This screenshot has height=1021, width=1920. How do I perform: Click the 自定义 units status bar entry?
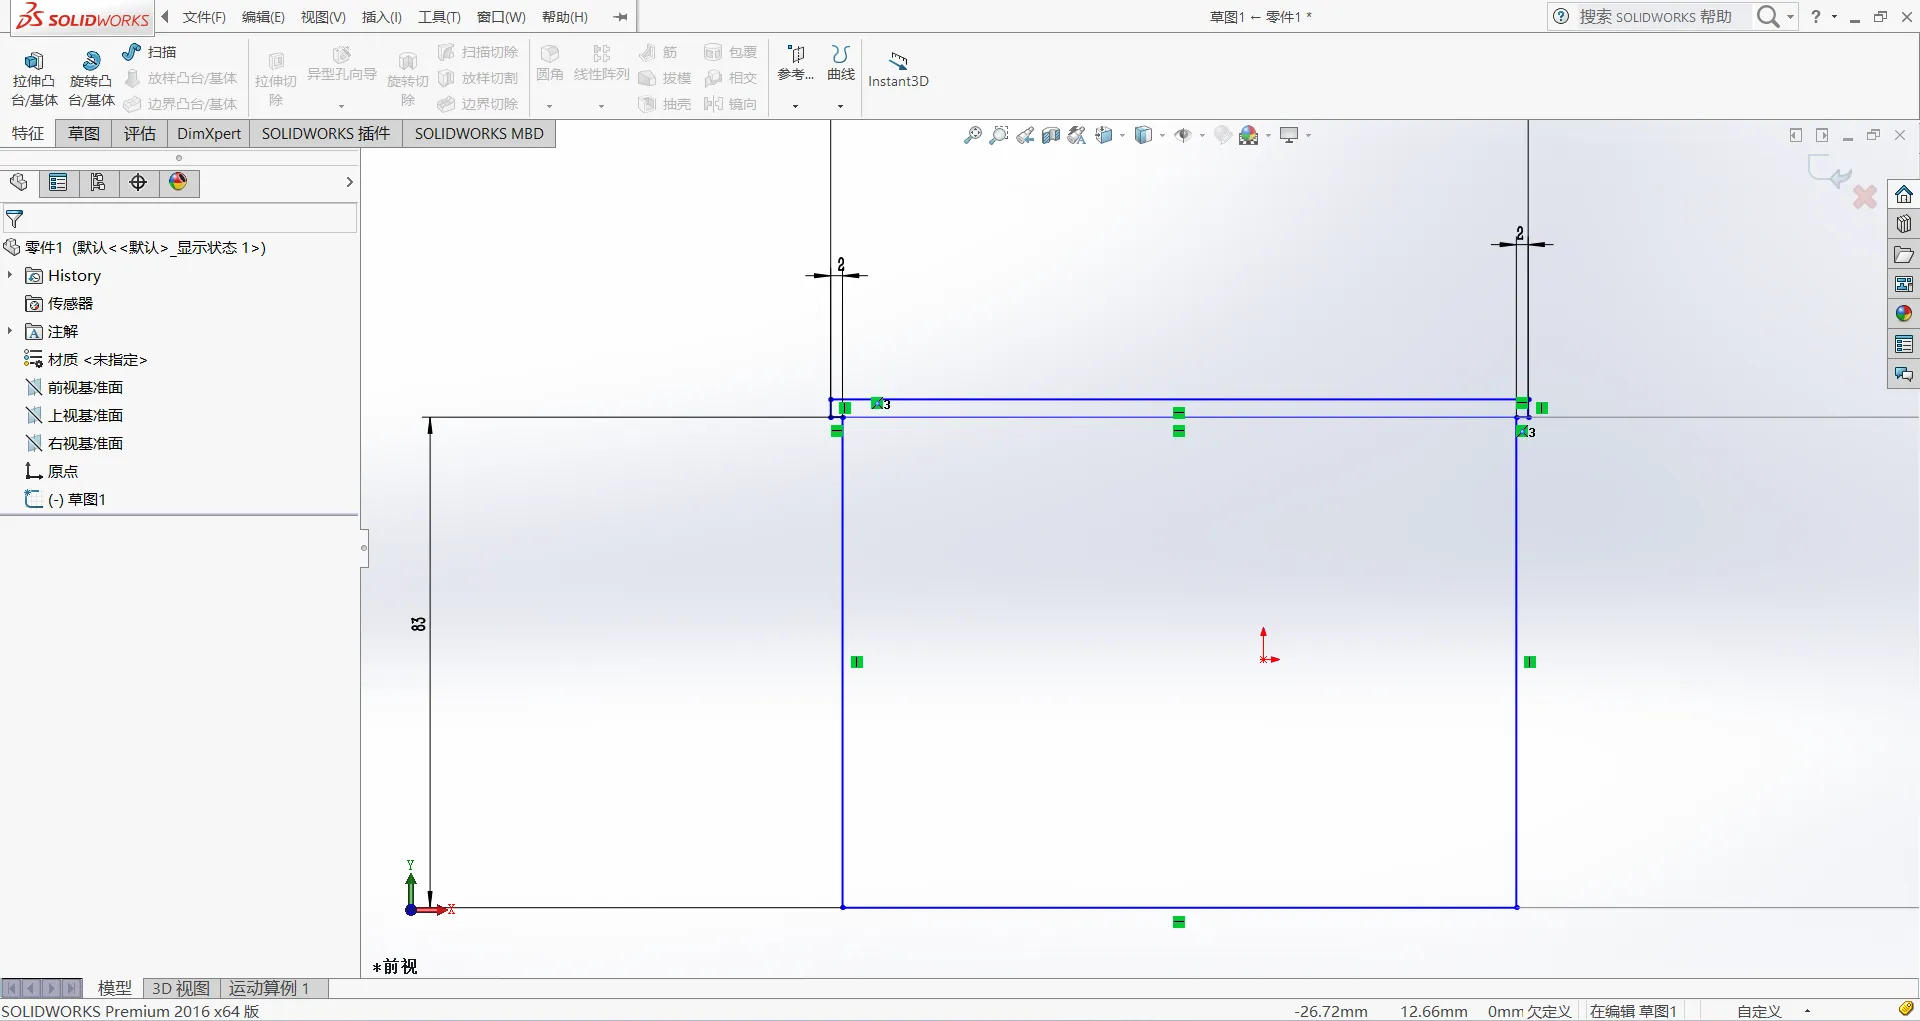coord(1759,1011)
